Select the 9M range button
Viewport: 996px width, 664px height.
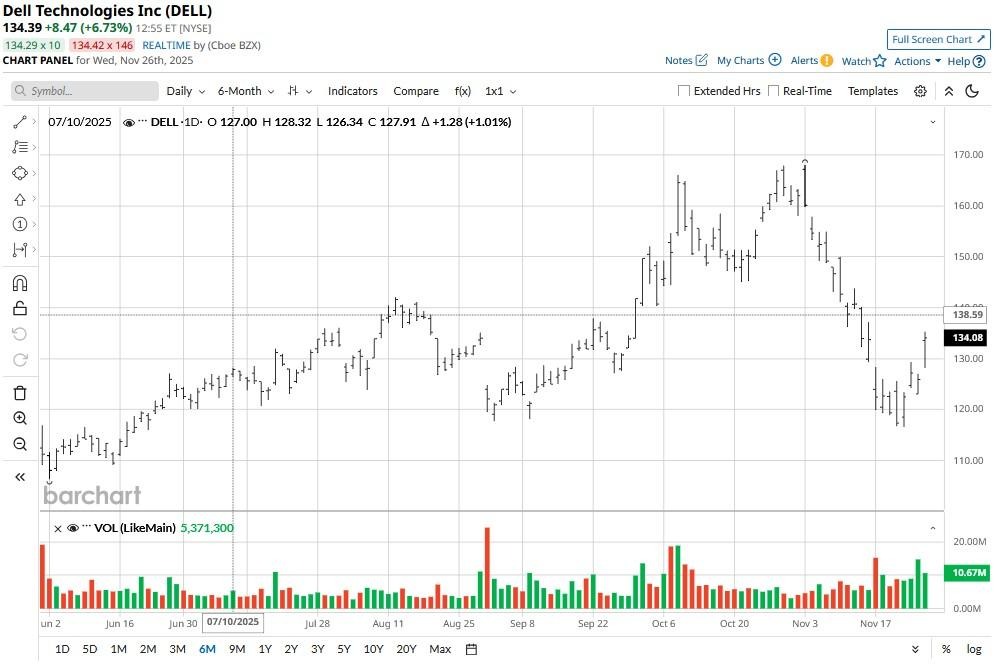[x=237, y=649]
